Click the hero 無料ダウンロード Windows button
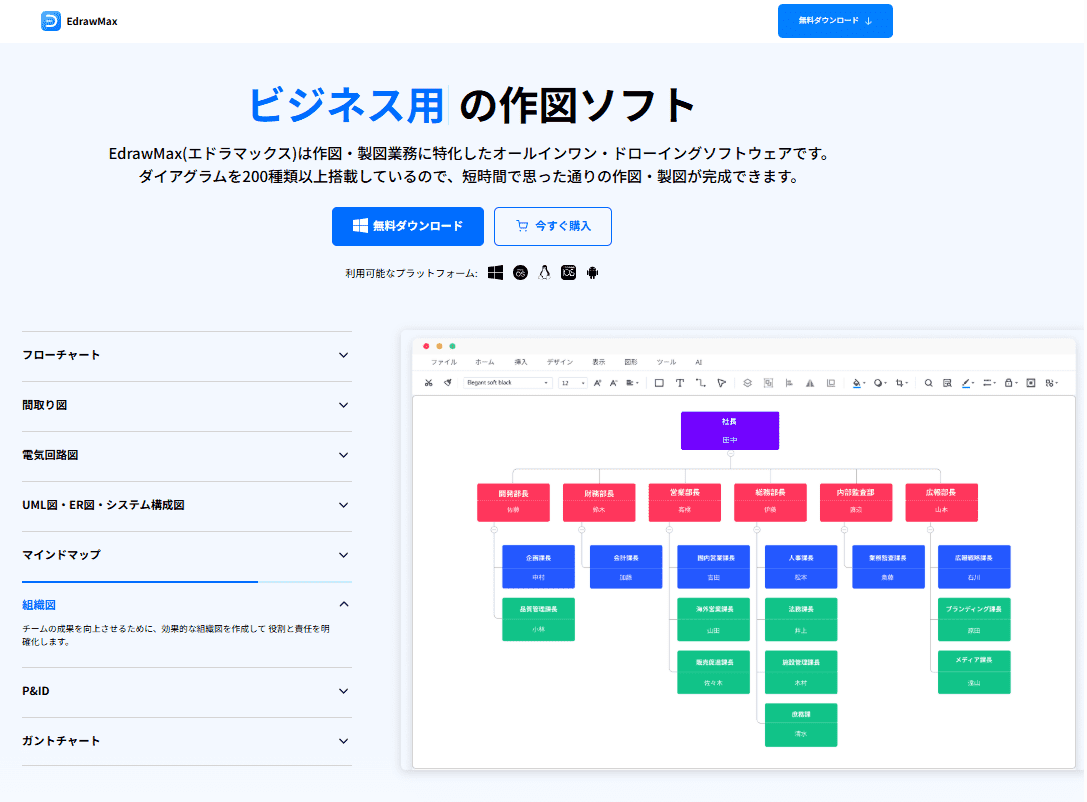Viewport: 1087px width, 802px height. [408, 226]
